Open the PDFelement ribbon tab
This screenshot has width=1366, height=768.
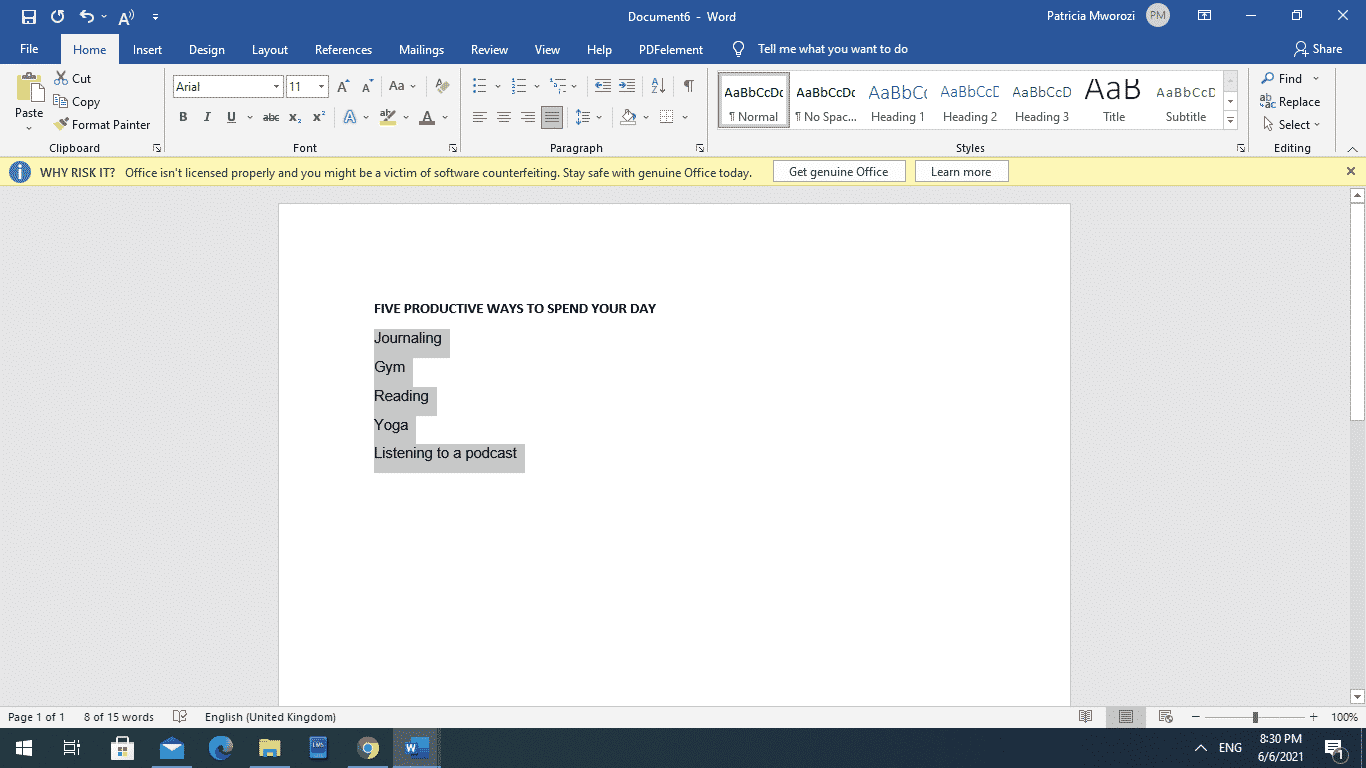670,48
